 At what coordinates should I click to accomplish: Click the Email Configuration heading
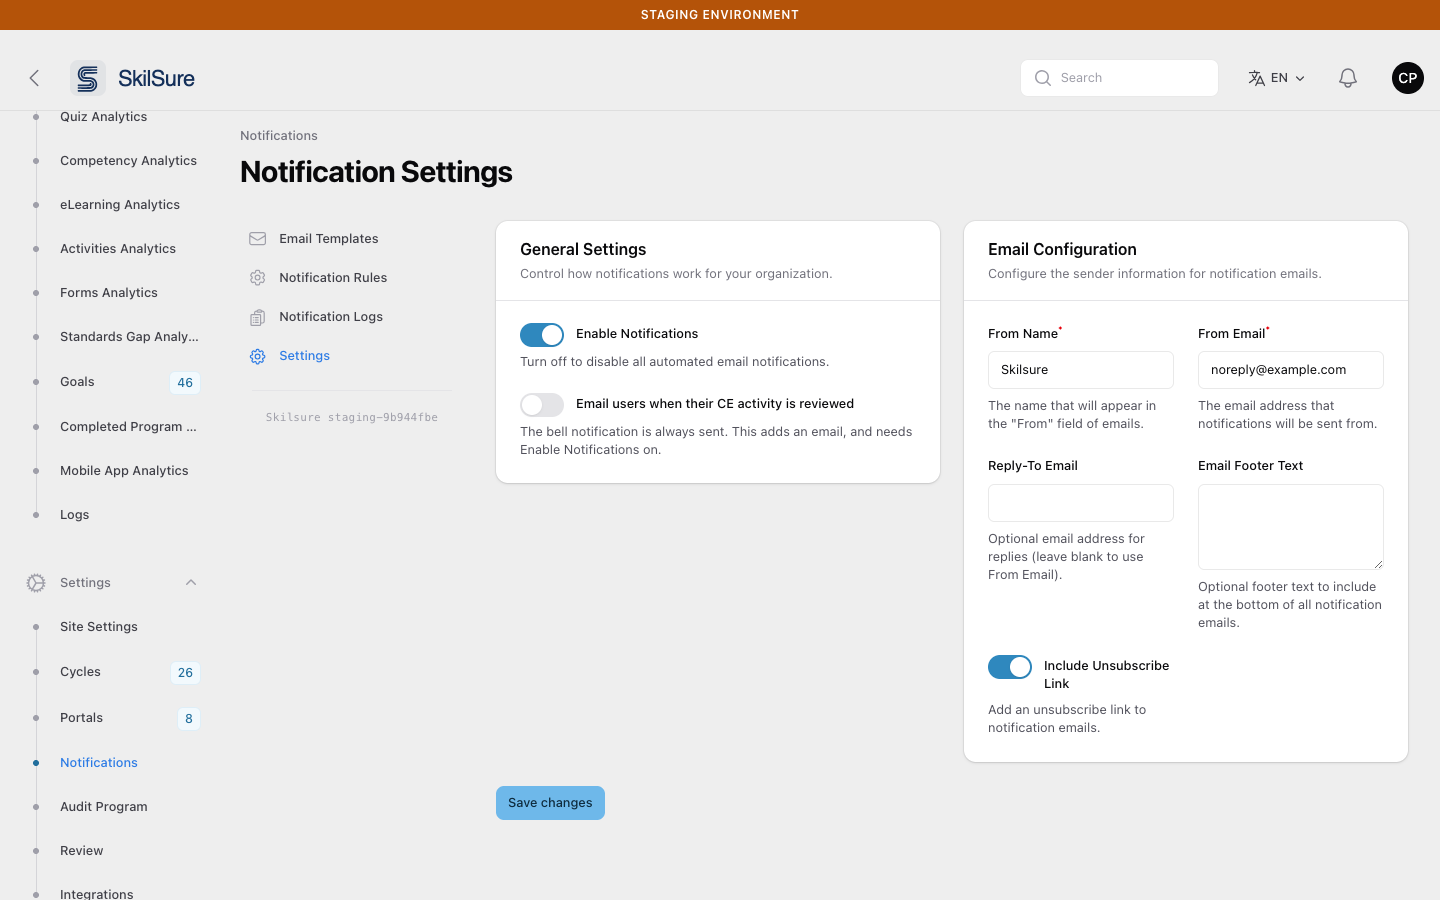tap(1062, 250)
